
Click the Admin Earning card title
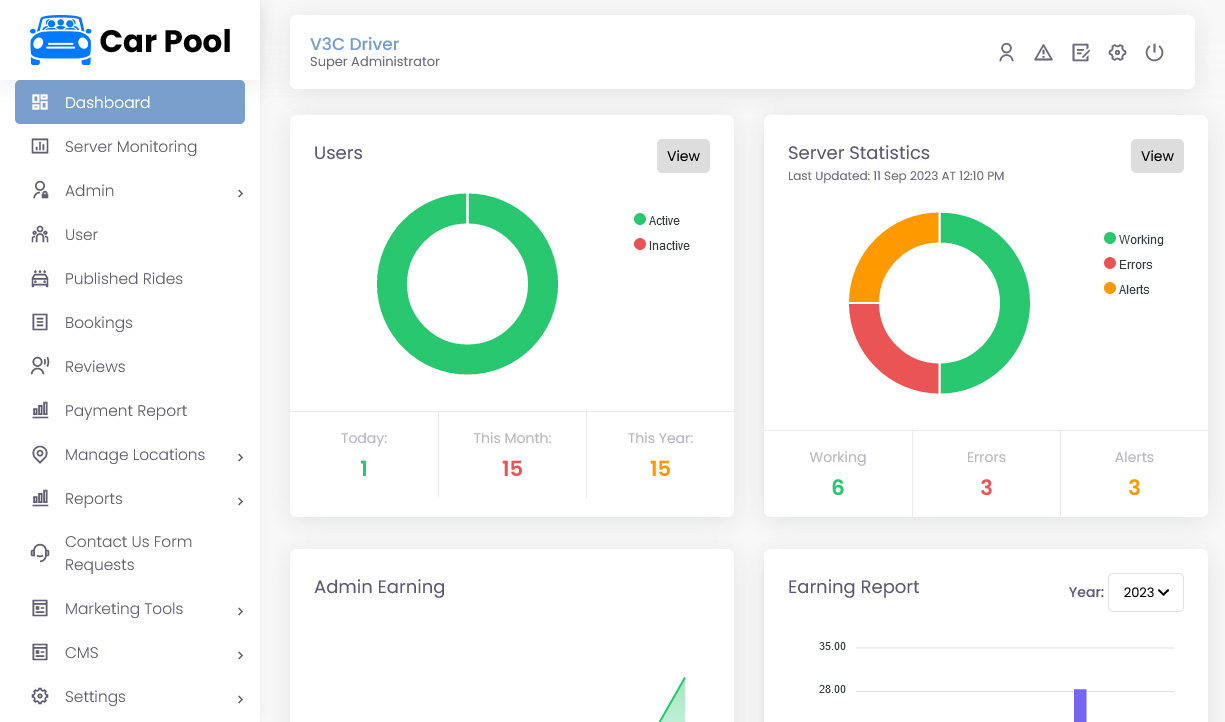tap(379, 587)
